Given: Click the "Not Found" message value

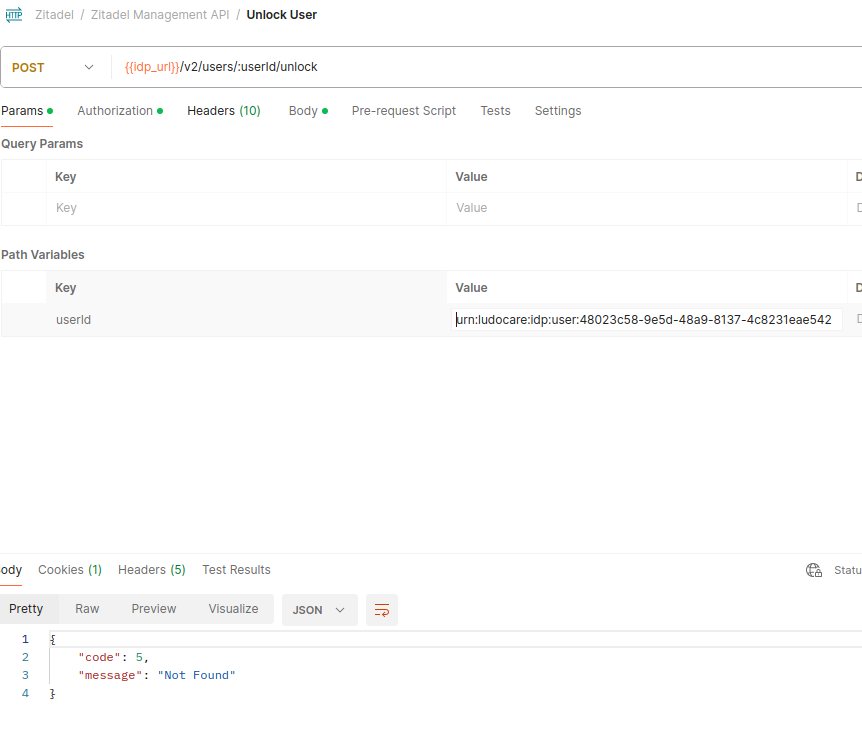Looking at the screenshot, I should tap(196, 676).
